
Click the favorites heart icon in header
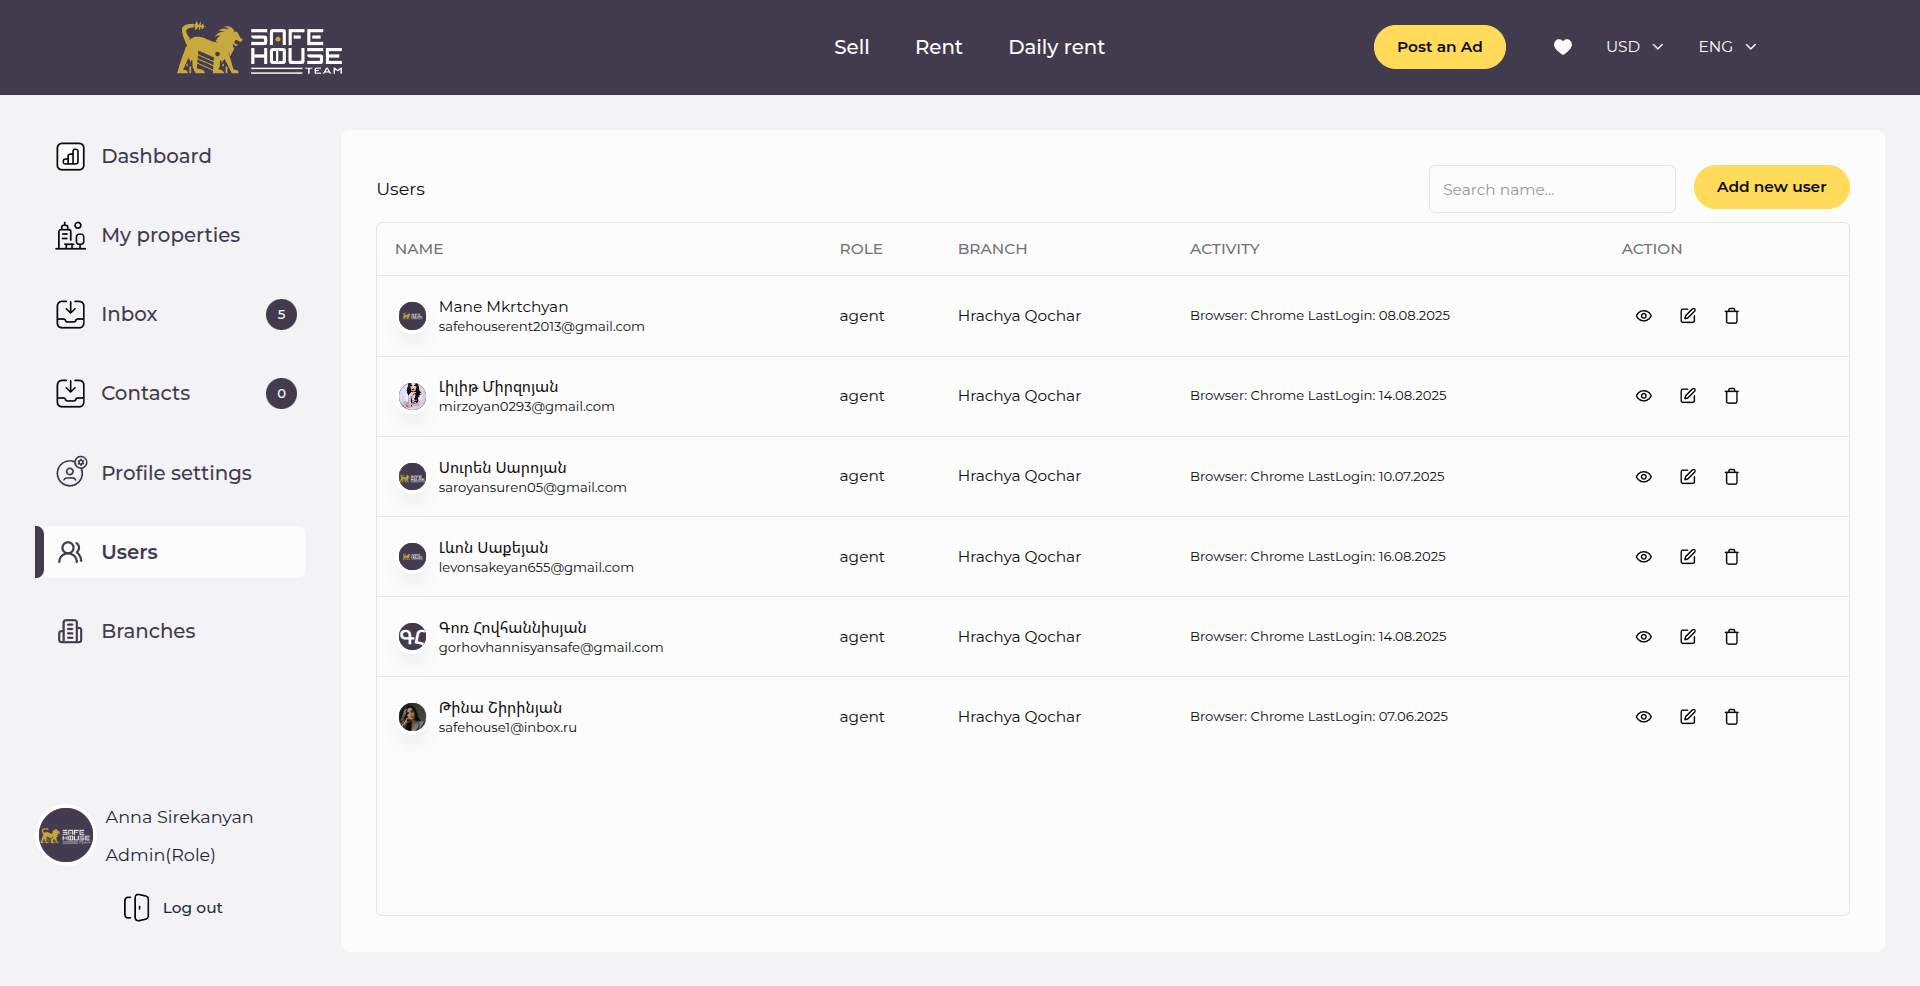coord(1562,47)
